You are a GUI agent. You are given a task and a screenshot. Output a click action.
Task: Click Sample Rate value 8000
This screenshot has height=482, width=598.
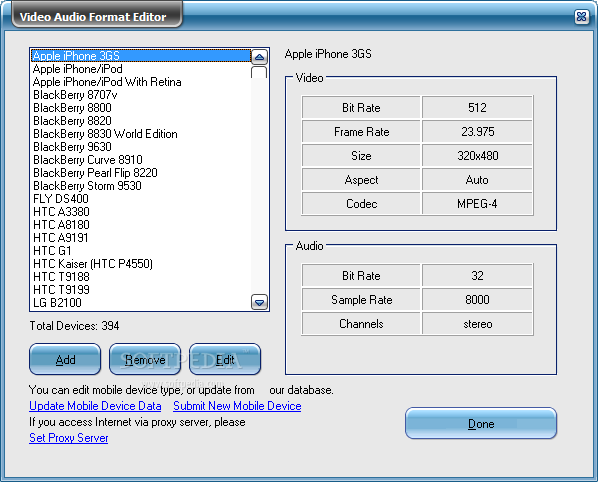[x=477, y=300]
